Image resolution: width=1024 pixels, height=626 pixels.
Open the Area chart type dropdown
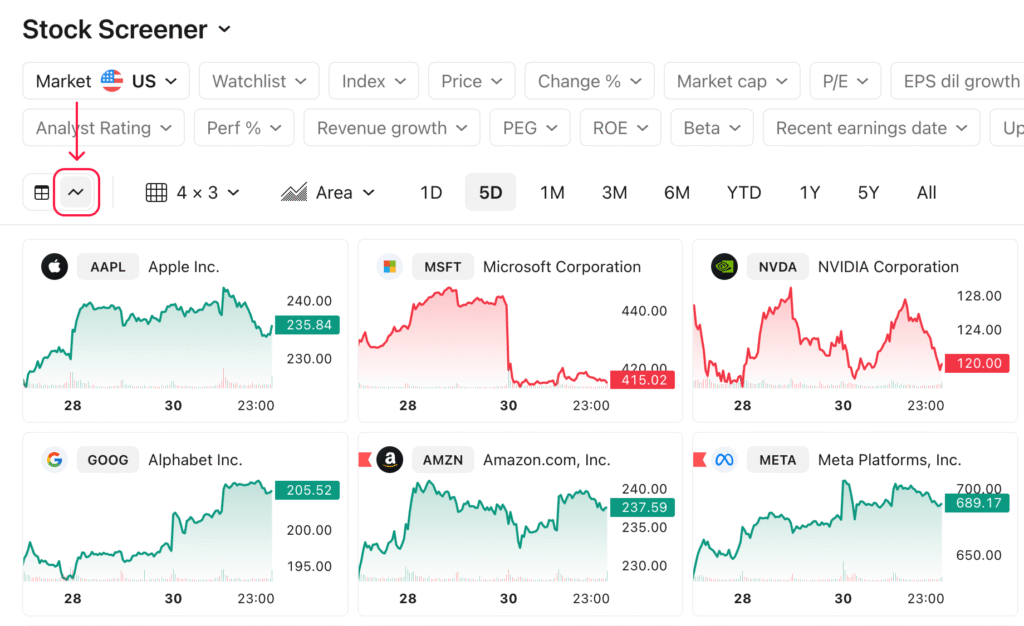pyautogui.click(x=328, y=193)
